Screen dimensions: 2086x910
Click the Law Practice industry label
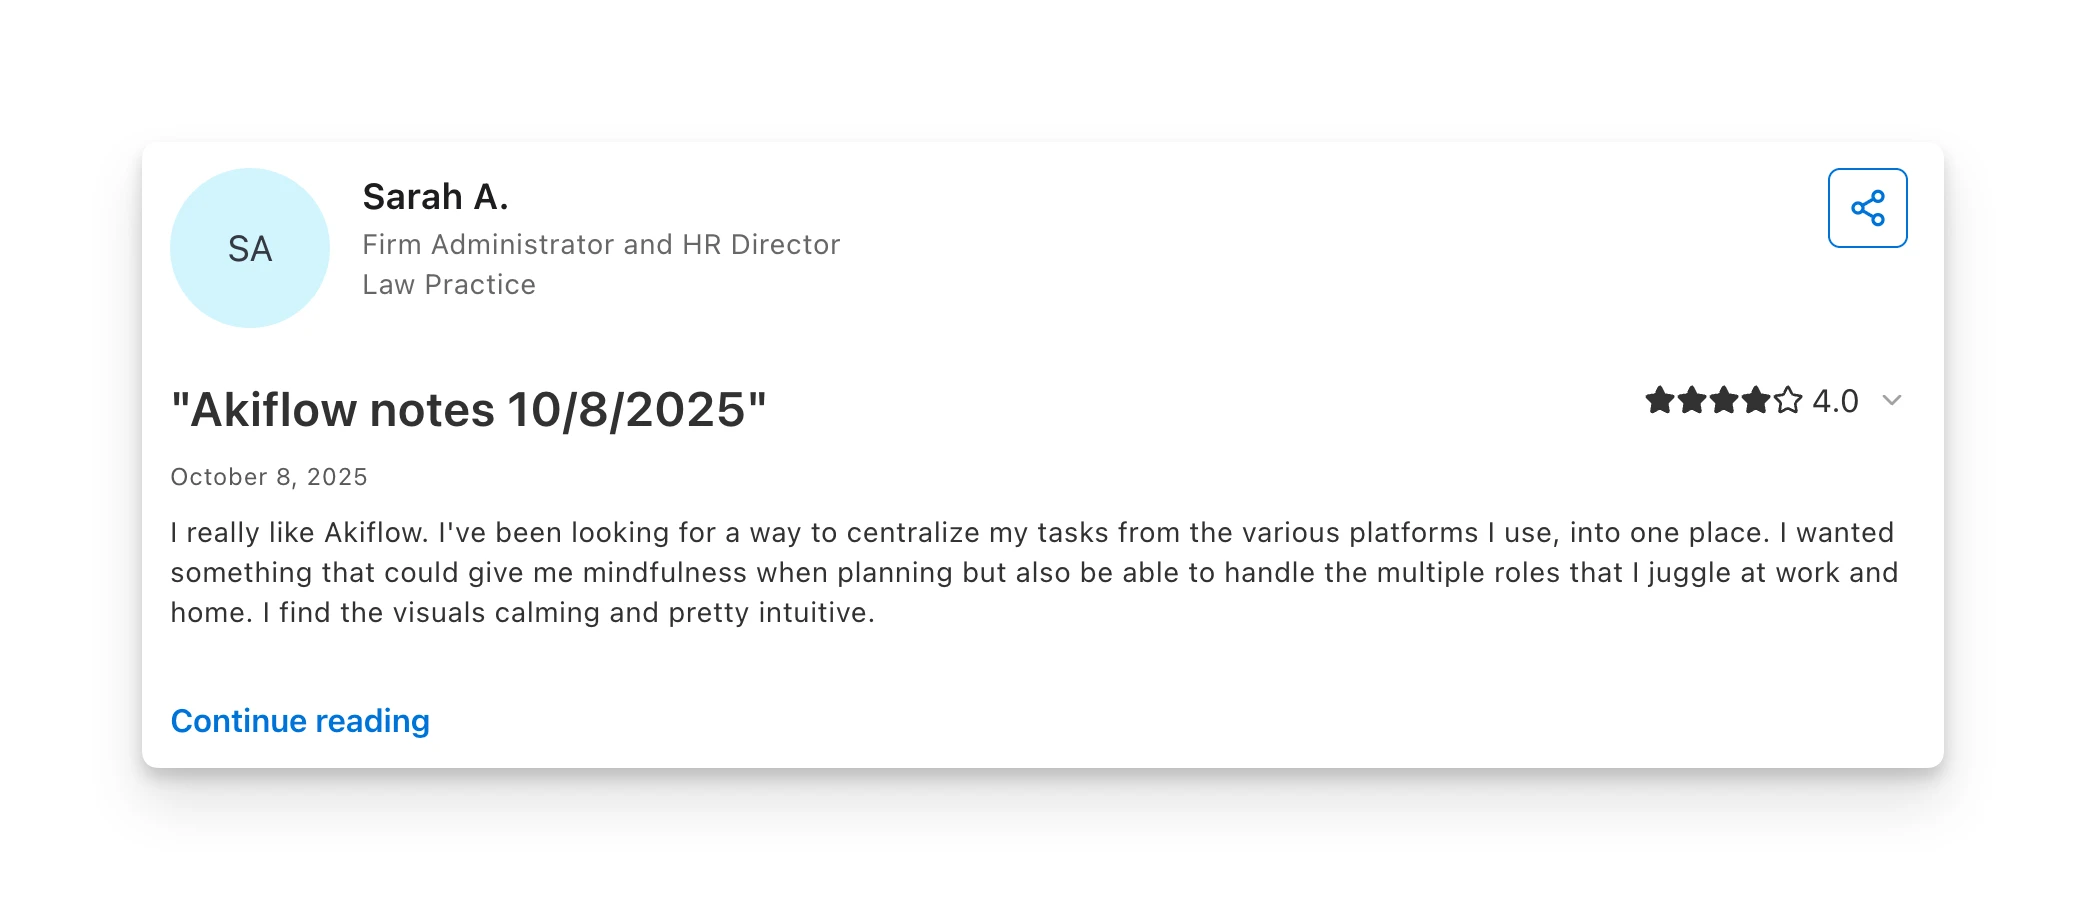pos(449,285)
